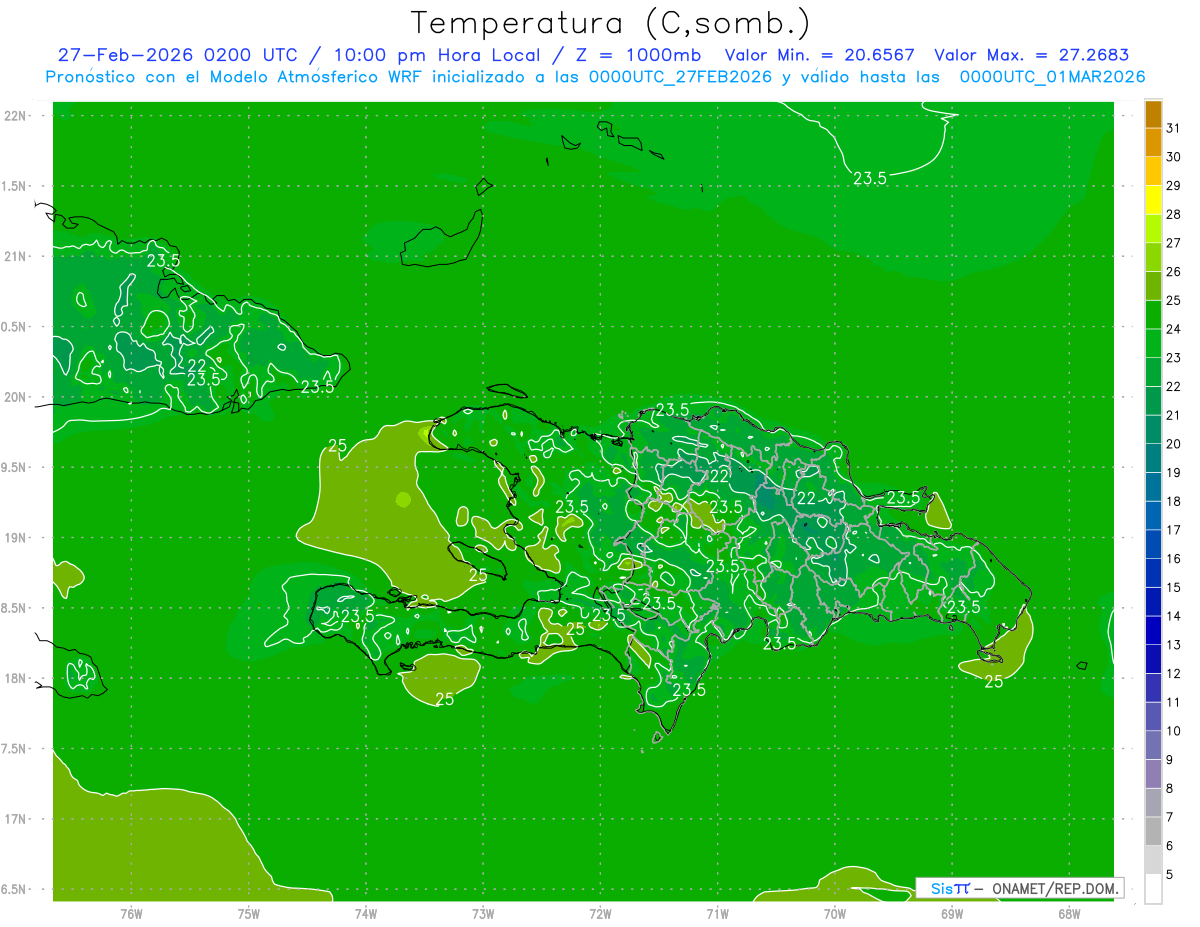Click the dark orange swatch above 31
Screen dimensions: 1200x927
point(1153,115)
